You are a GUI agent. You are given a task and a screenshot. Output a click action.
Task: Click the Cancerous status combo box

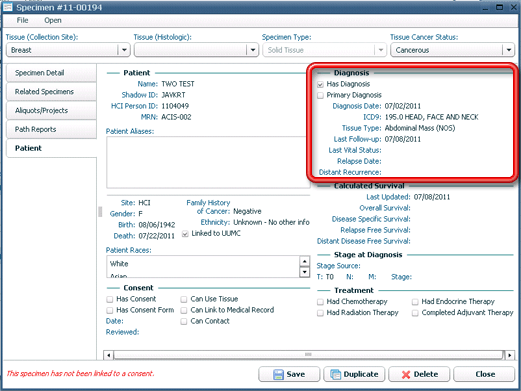[452, 50]
